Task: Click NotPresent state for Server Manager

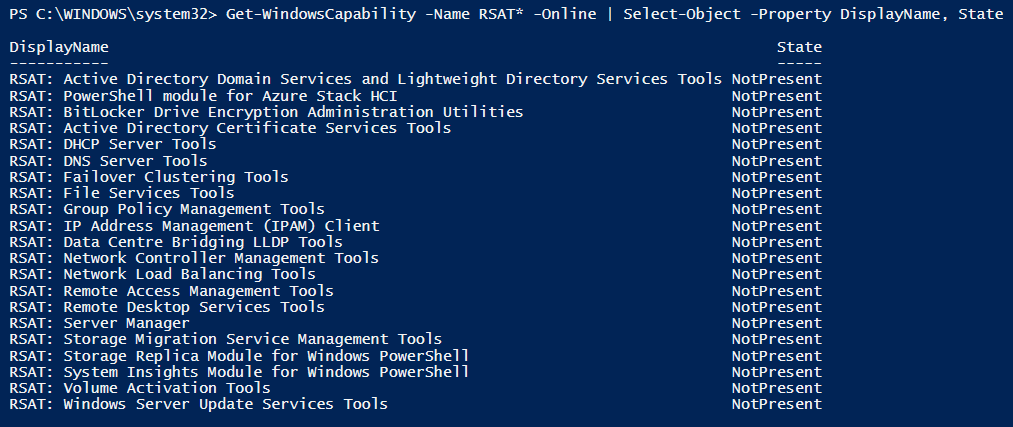Action: (x=777, y=324)
